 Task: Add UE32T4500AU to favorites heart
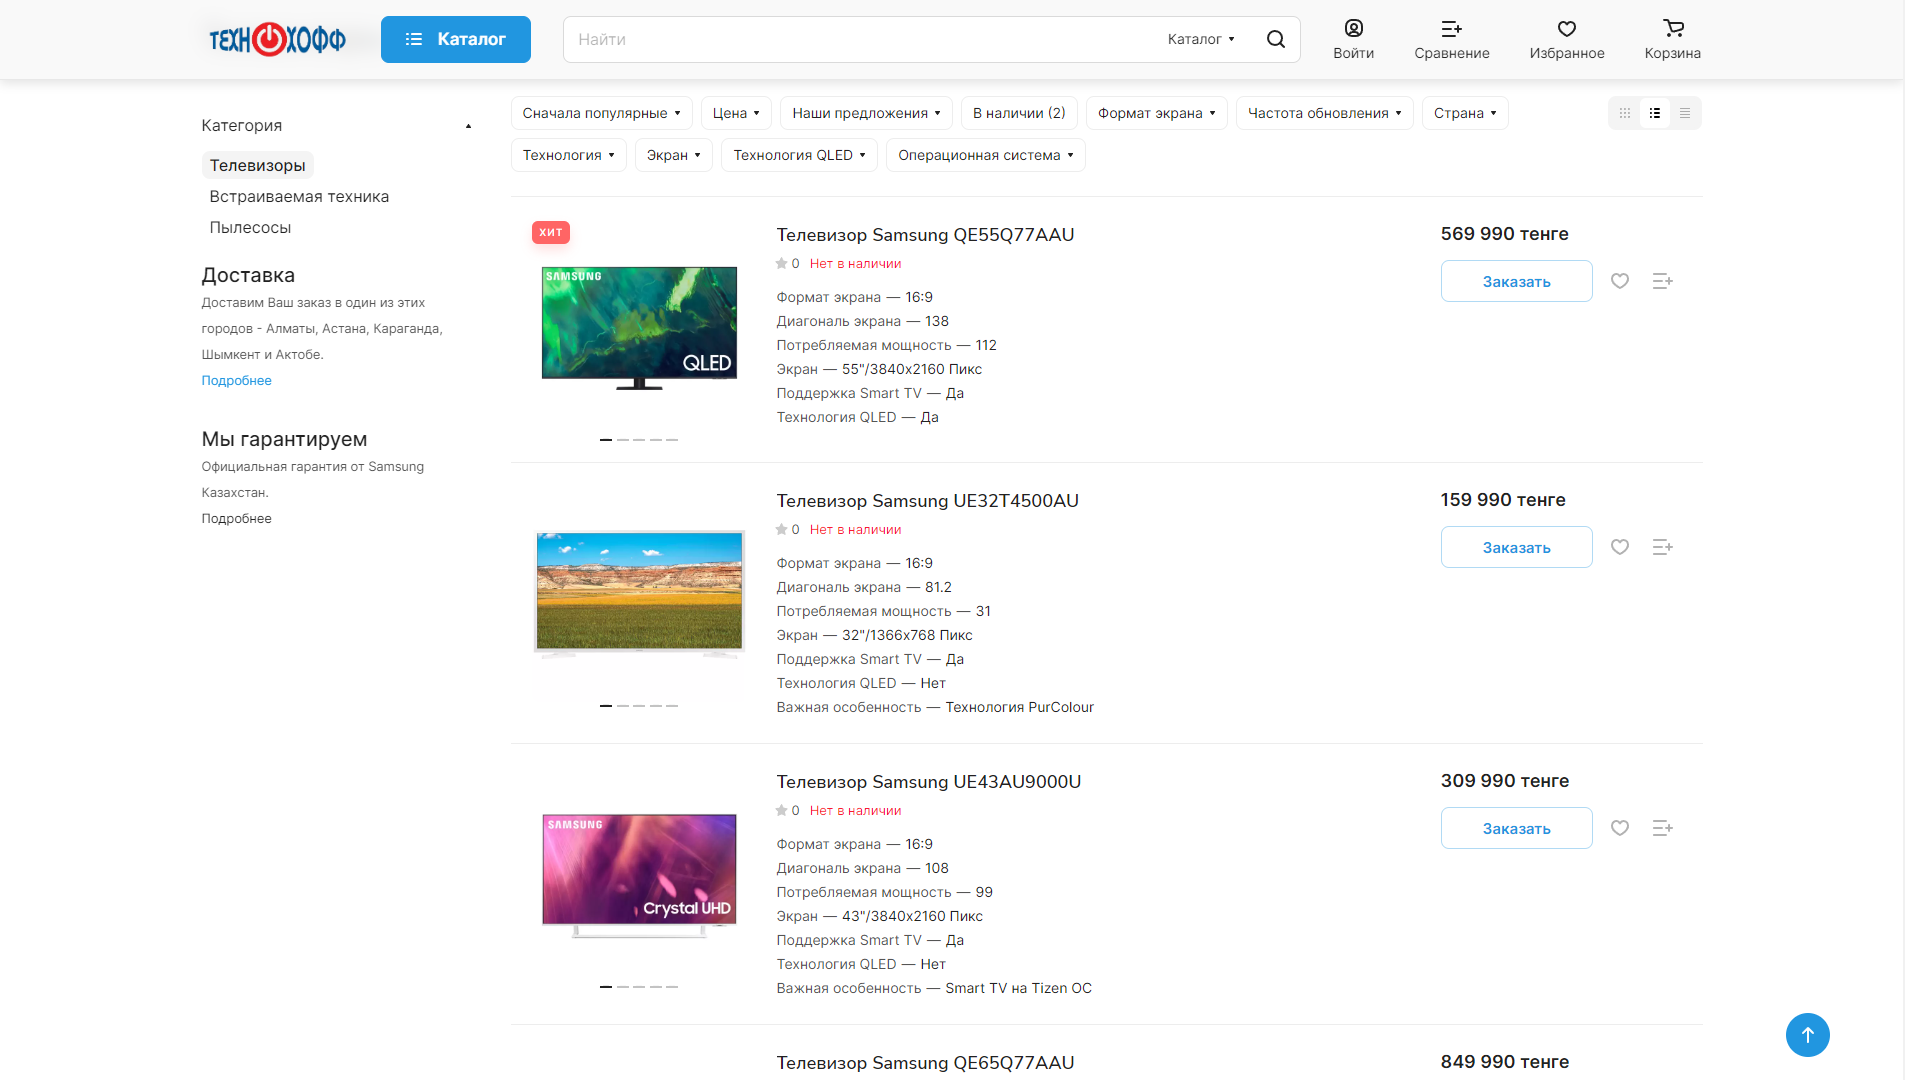pyautogui.click(x=1620, y=547)
